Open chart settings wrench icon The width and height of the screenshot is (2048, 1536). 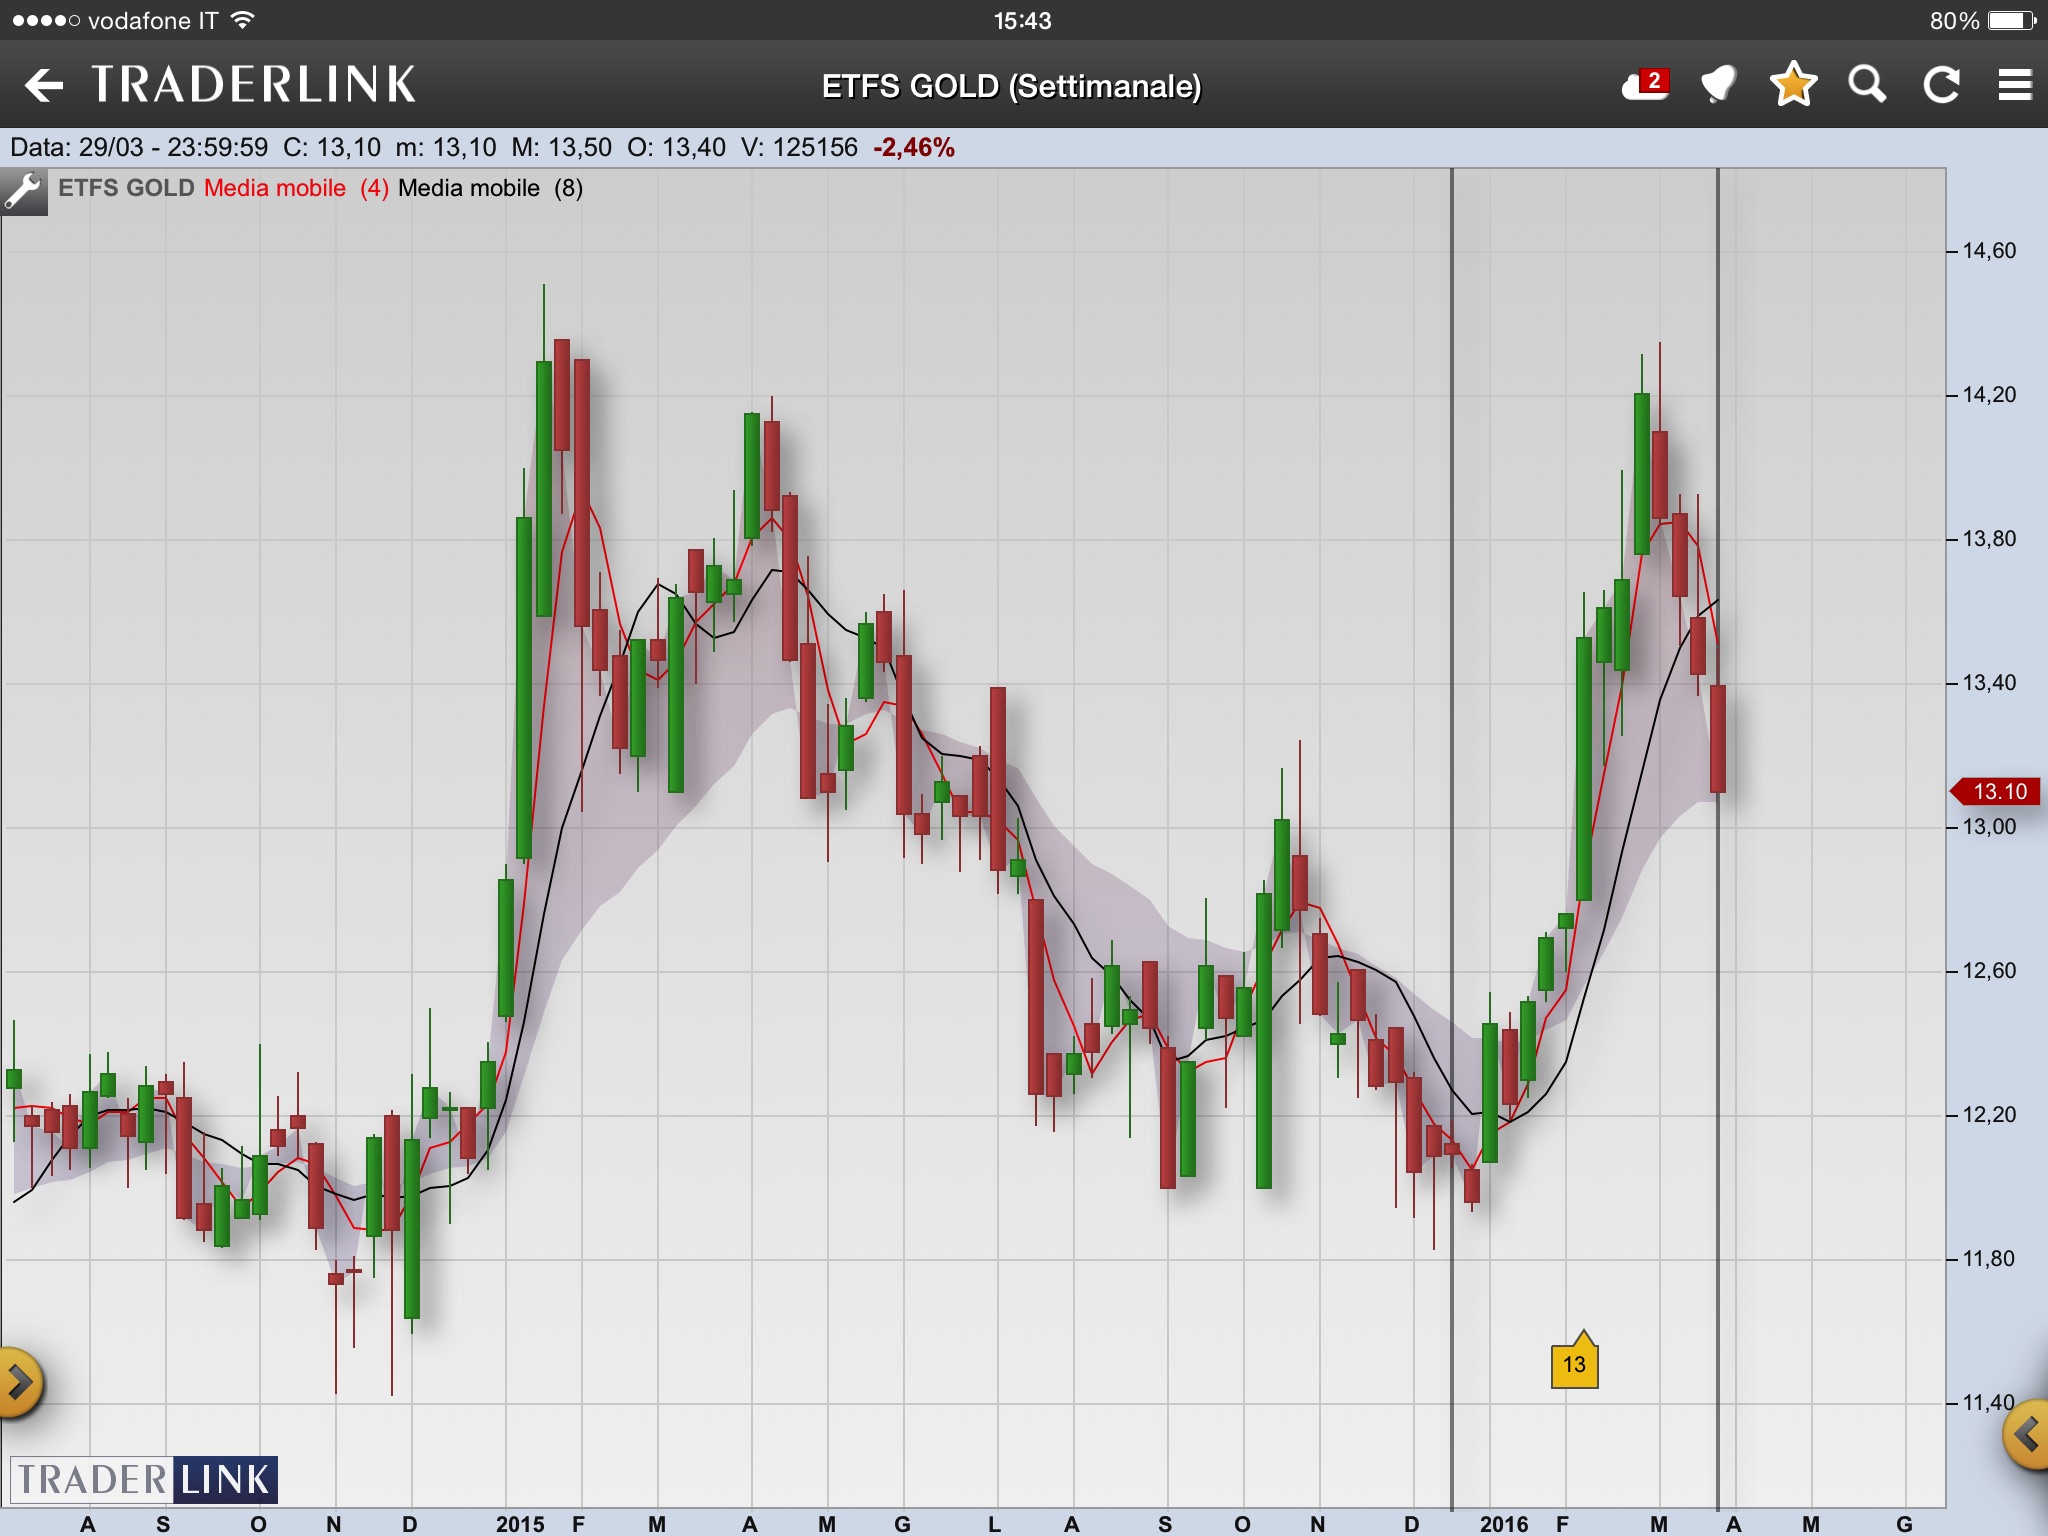23,191
